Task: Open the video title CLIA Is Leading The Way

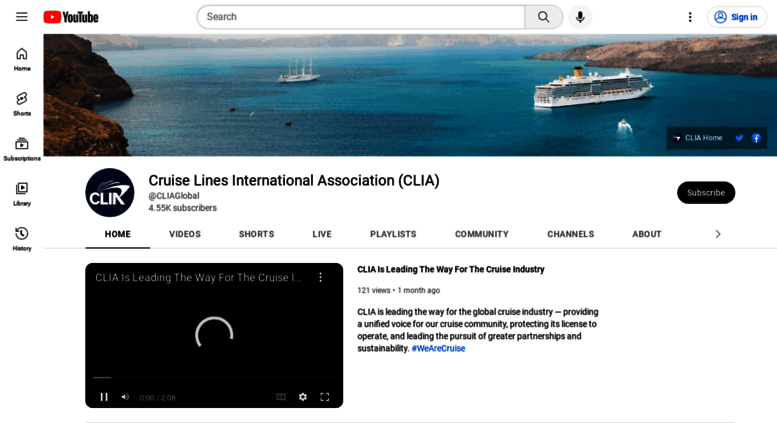Action: (x=451, y=269)
